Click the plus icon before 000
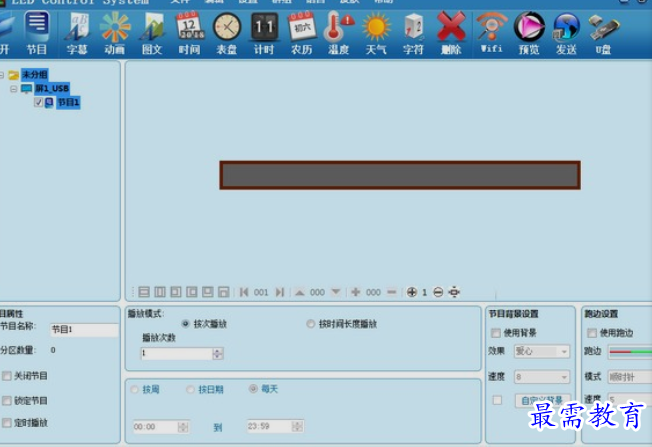 pyautogui.click(x=356, y=292)
